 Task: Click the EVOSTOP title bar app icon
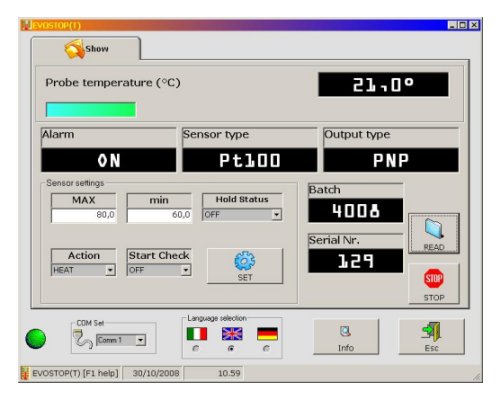26,25
